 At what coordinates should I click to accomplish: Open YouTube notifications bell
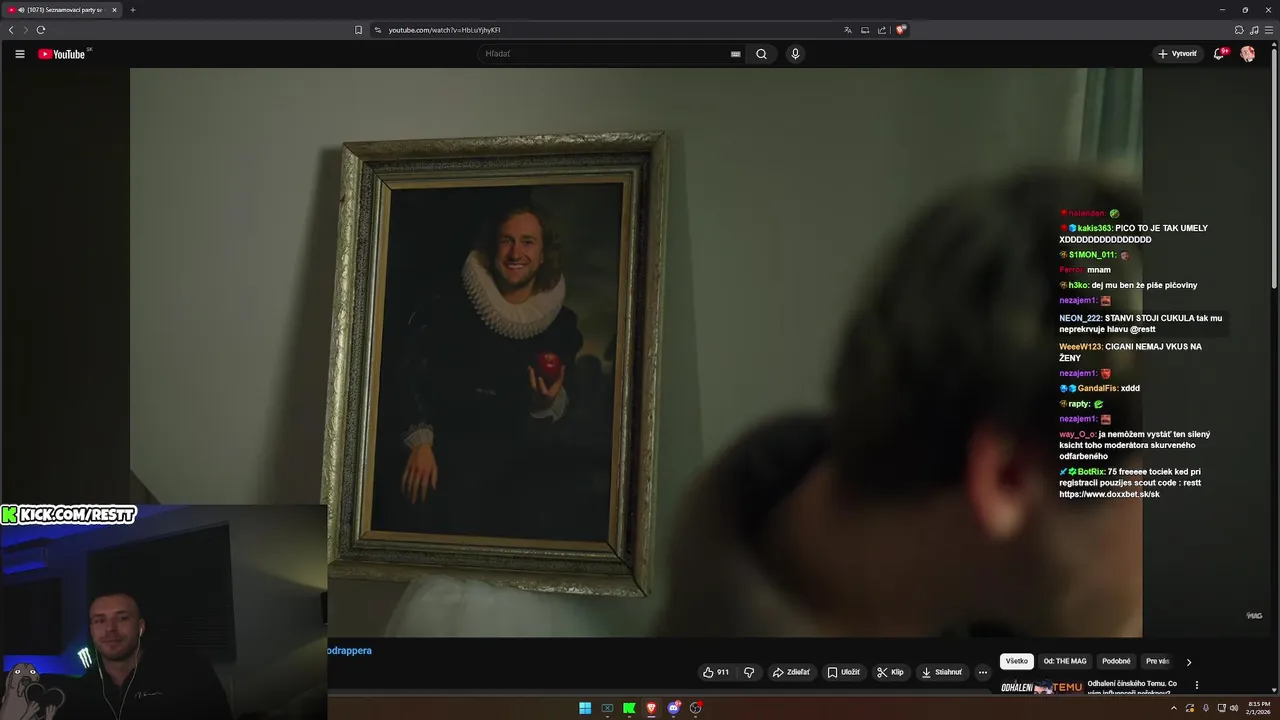click(1219, 54)
